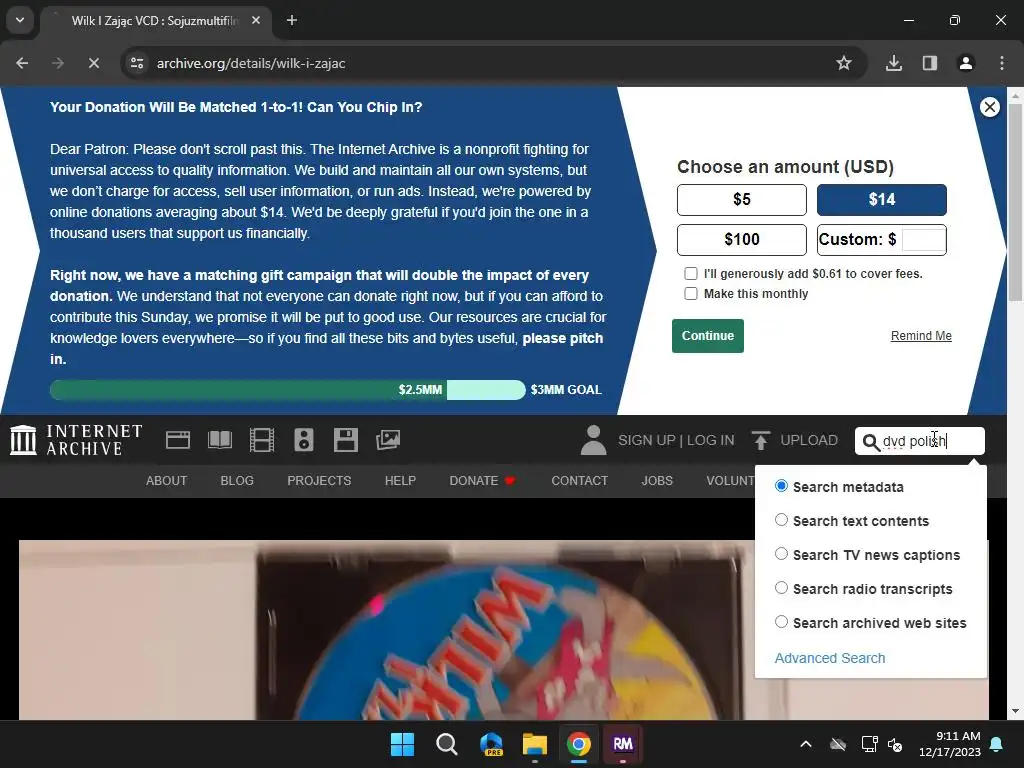Click the Custom donation amount input
Viewport: 1024px width, 768px height.
pos(923,240)
